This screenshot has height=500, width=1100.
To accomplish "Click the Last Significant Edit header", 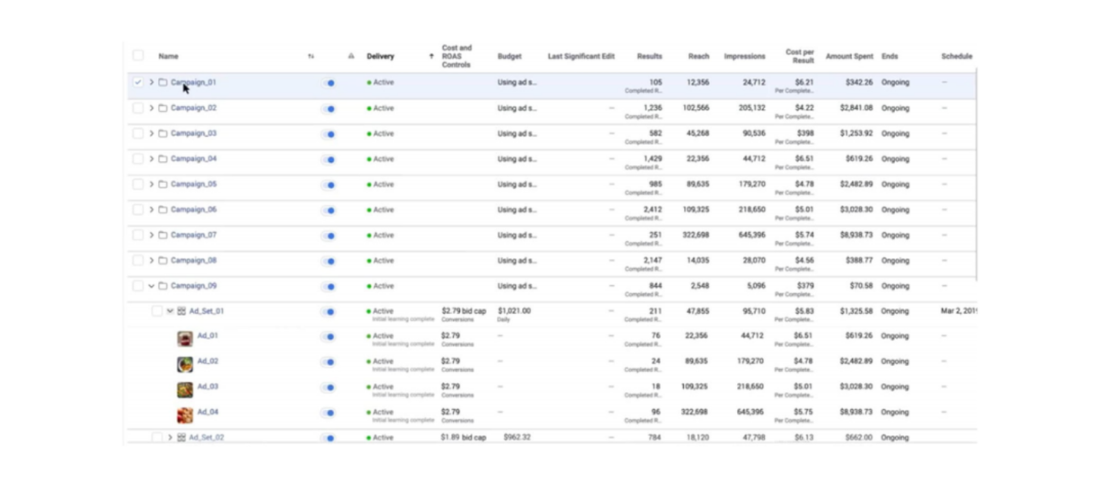I will pyautogui.click(x=581, y=56).
